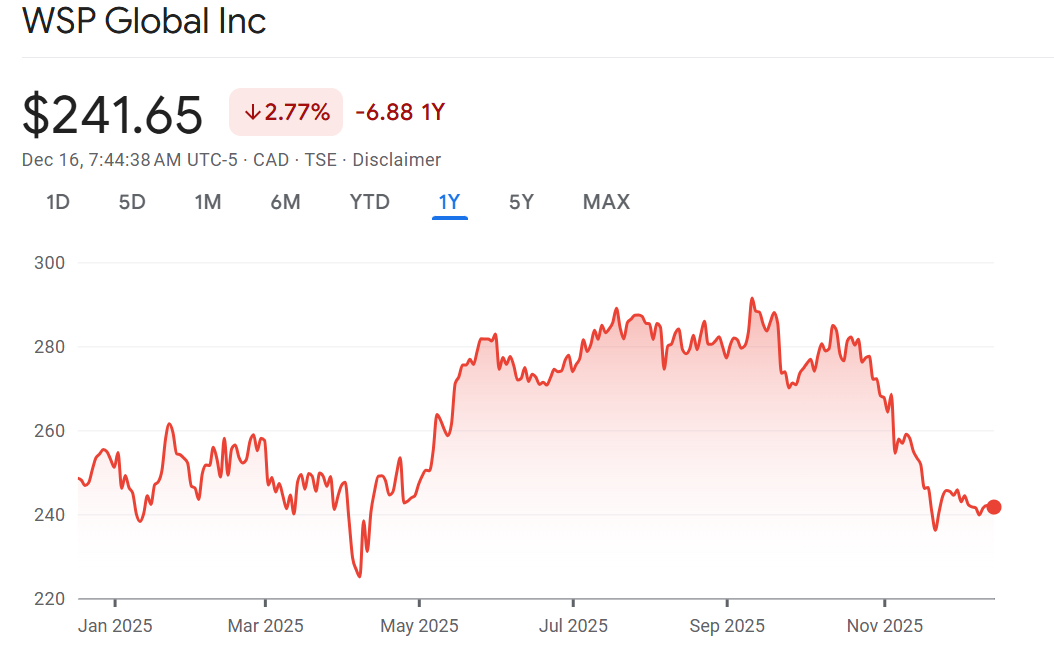Select the YTD range tab
Image resolution: width=1054 pixels, height=655 pixels.
(369, 202)
